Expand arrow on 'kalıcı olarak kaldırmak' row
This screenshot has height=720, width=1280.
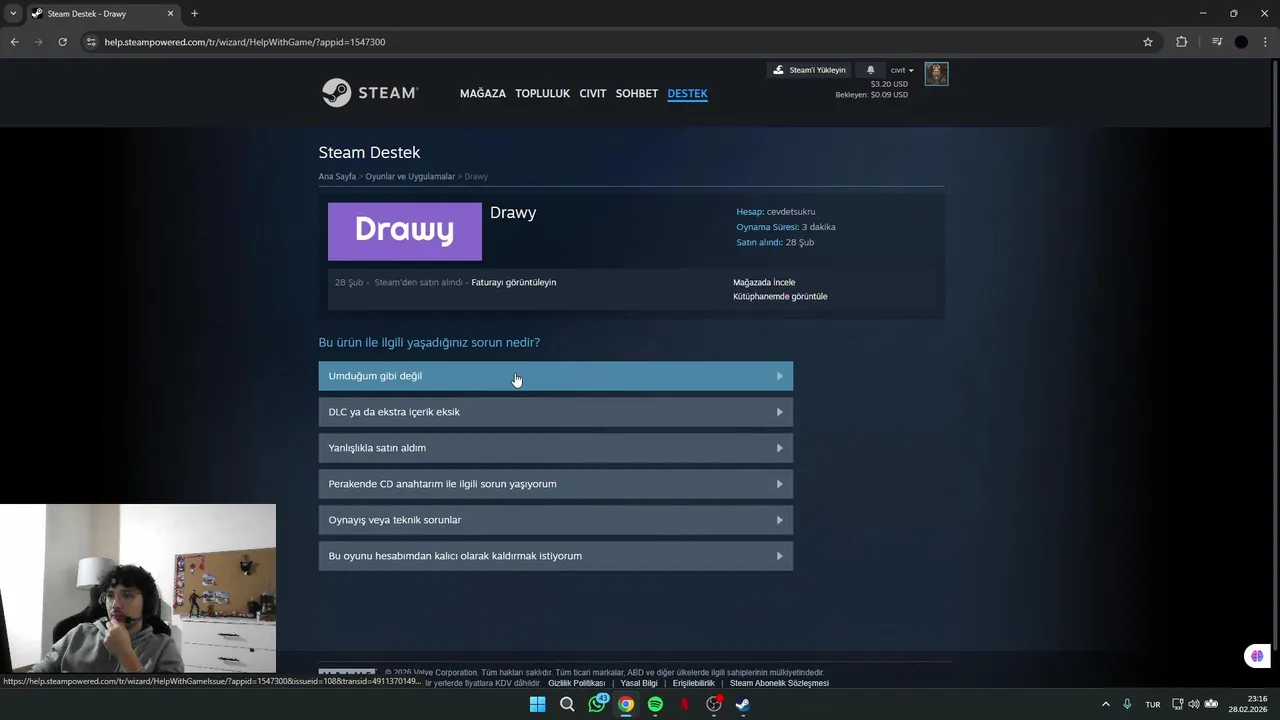click(x=779, y=556)
